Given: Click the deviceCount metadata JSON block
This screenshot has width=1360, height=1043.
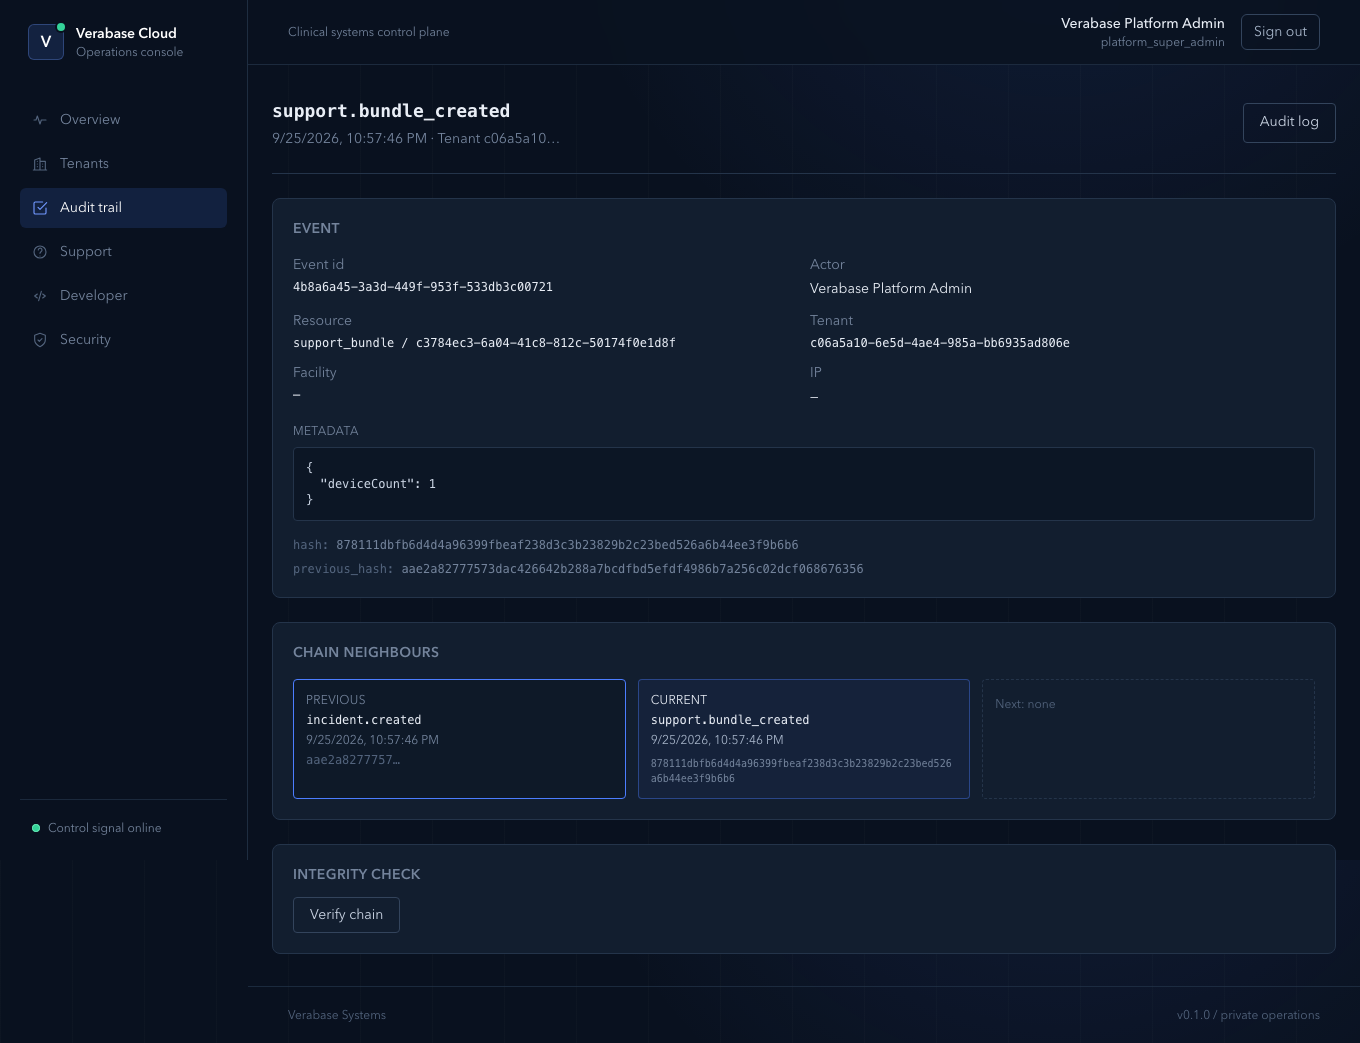Looking at the screenshot, I should [x=804, y=484].
